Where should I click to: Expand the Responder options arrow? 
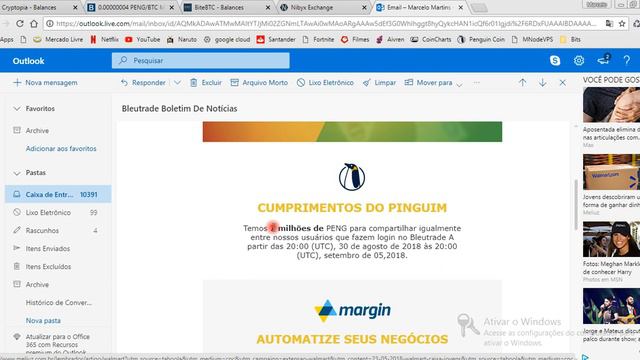point(177,82)
